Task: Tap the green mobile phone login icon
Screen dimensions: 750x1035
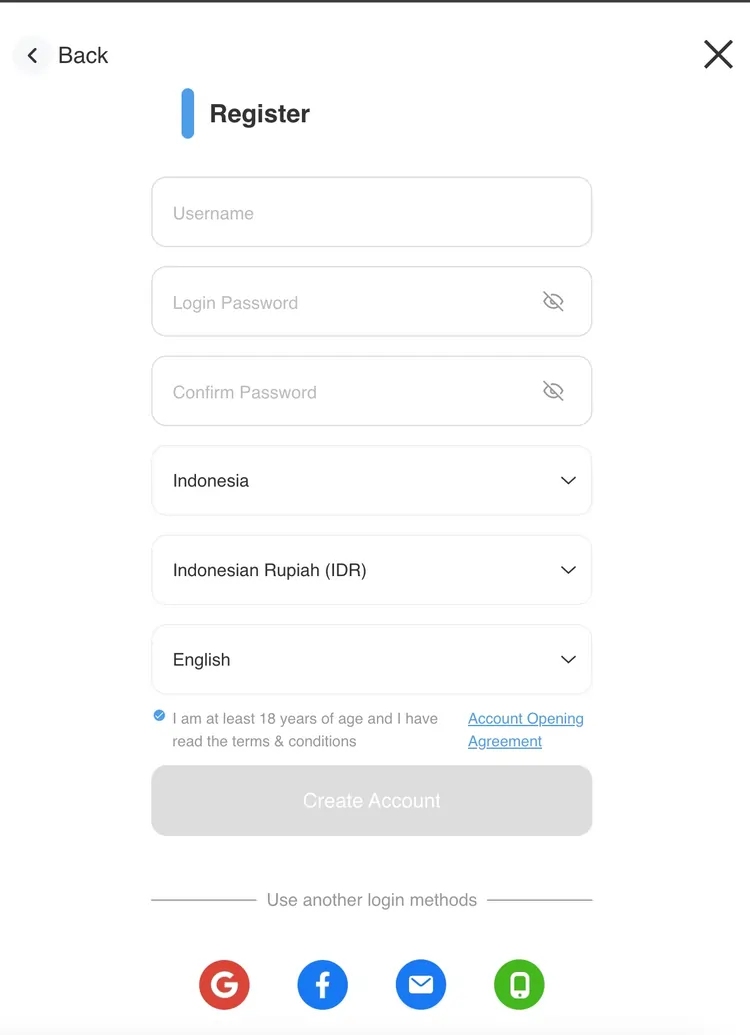Action: point(519,985)
